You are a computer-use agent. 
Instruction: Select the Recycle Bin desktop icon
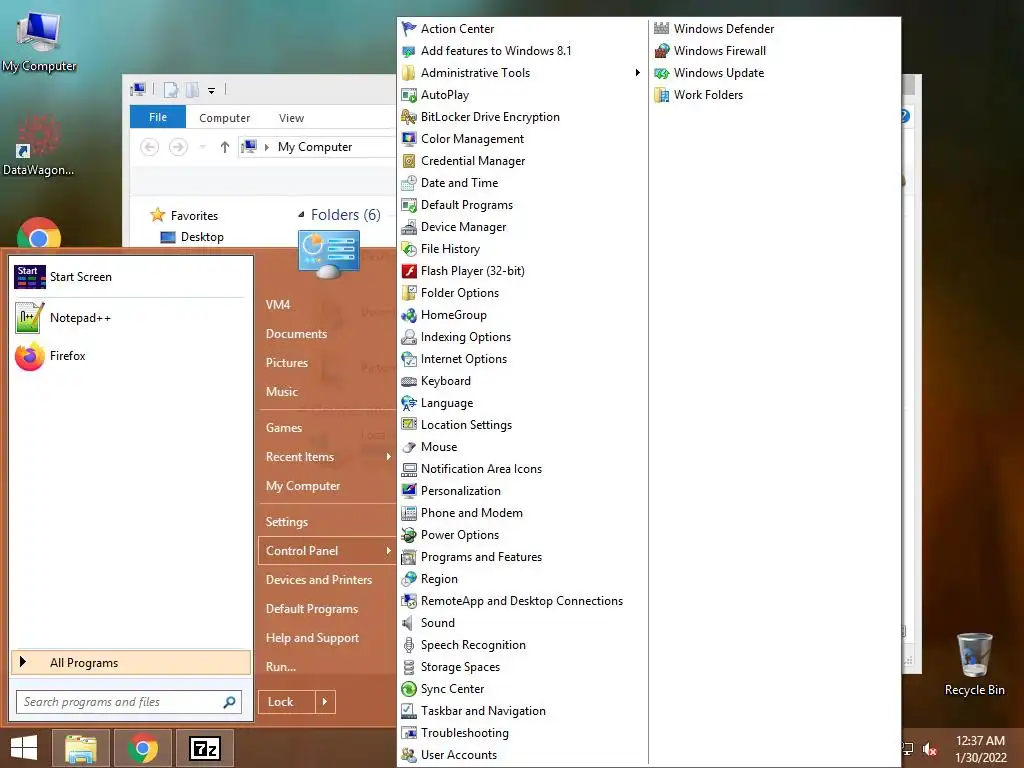click(974, 664)
